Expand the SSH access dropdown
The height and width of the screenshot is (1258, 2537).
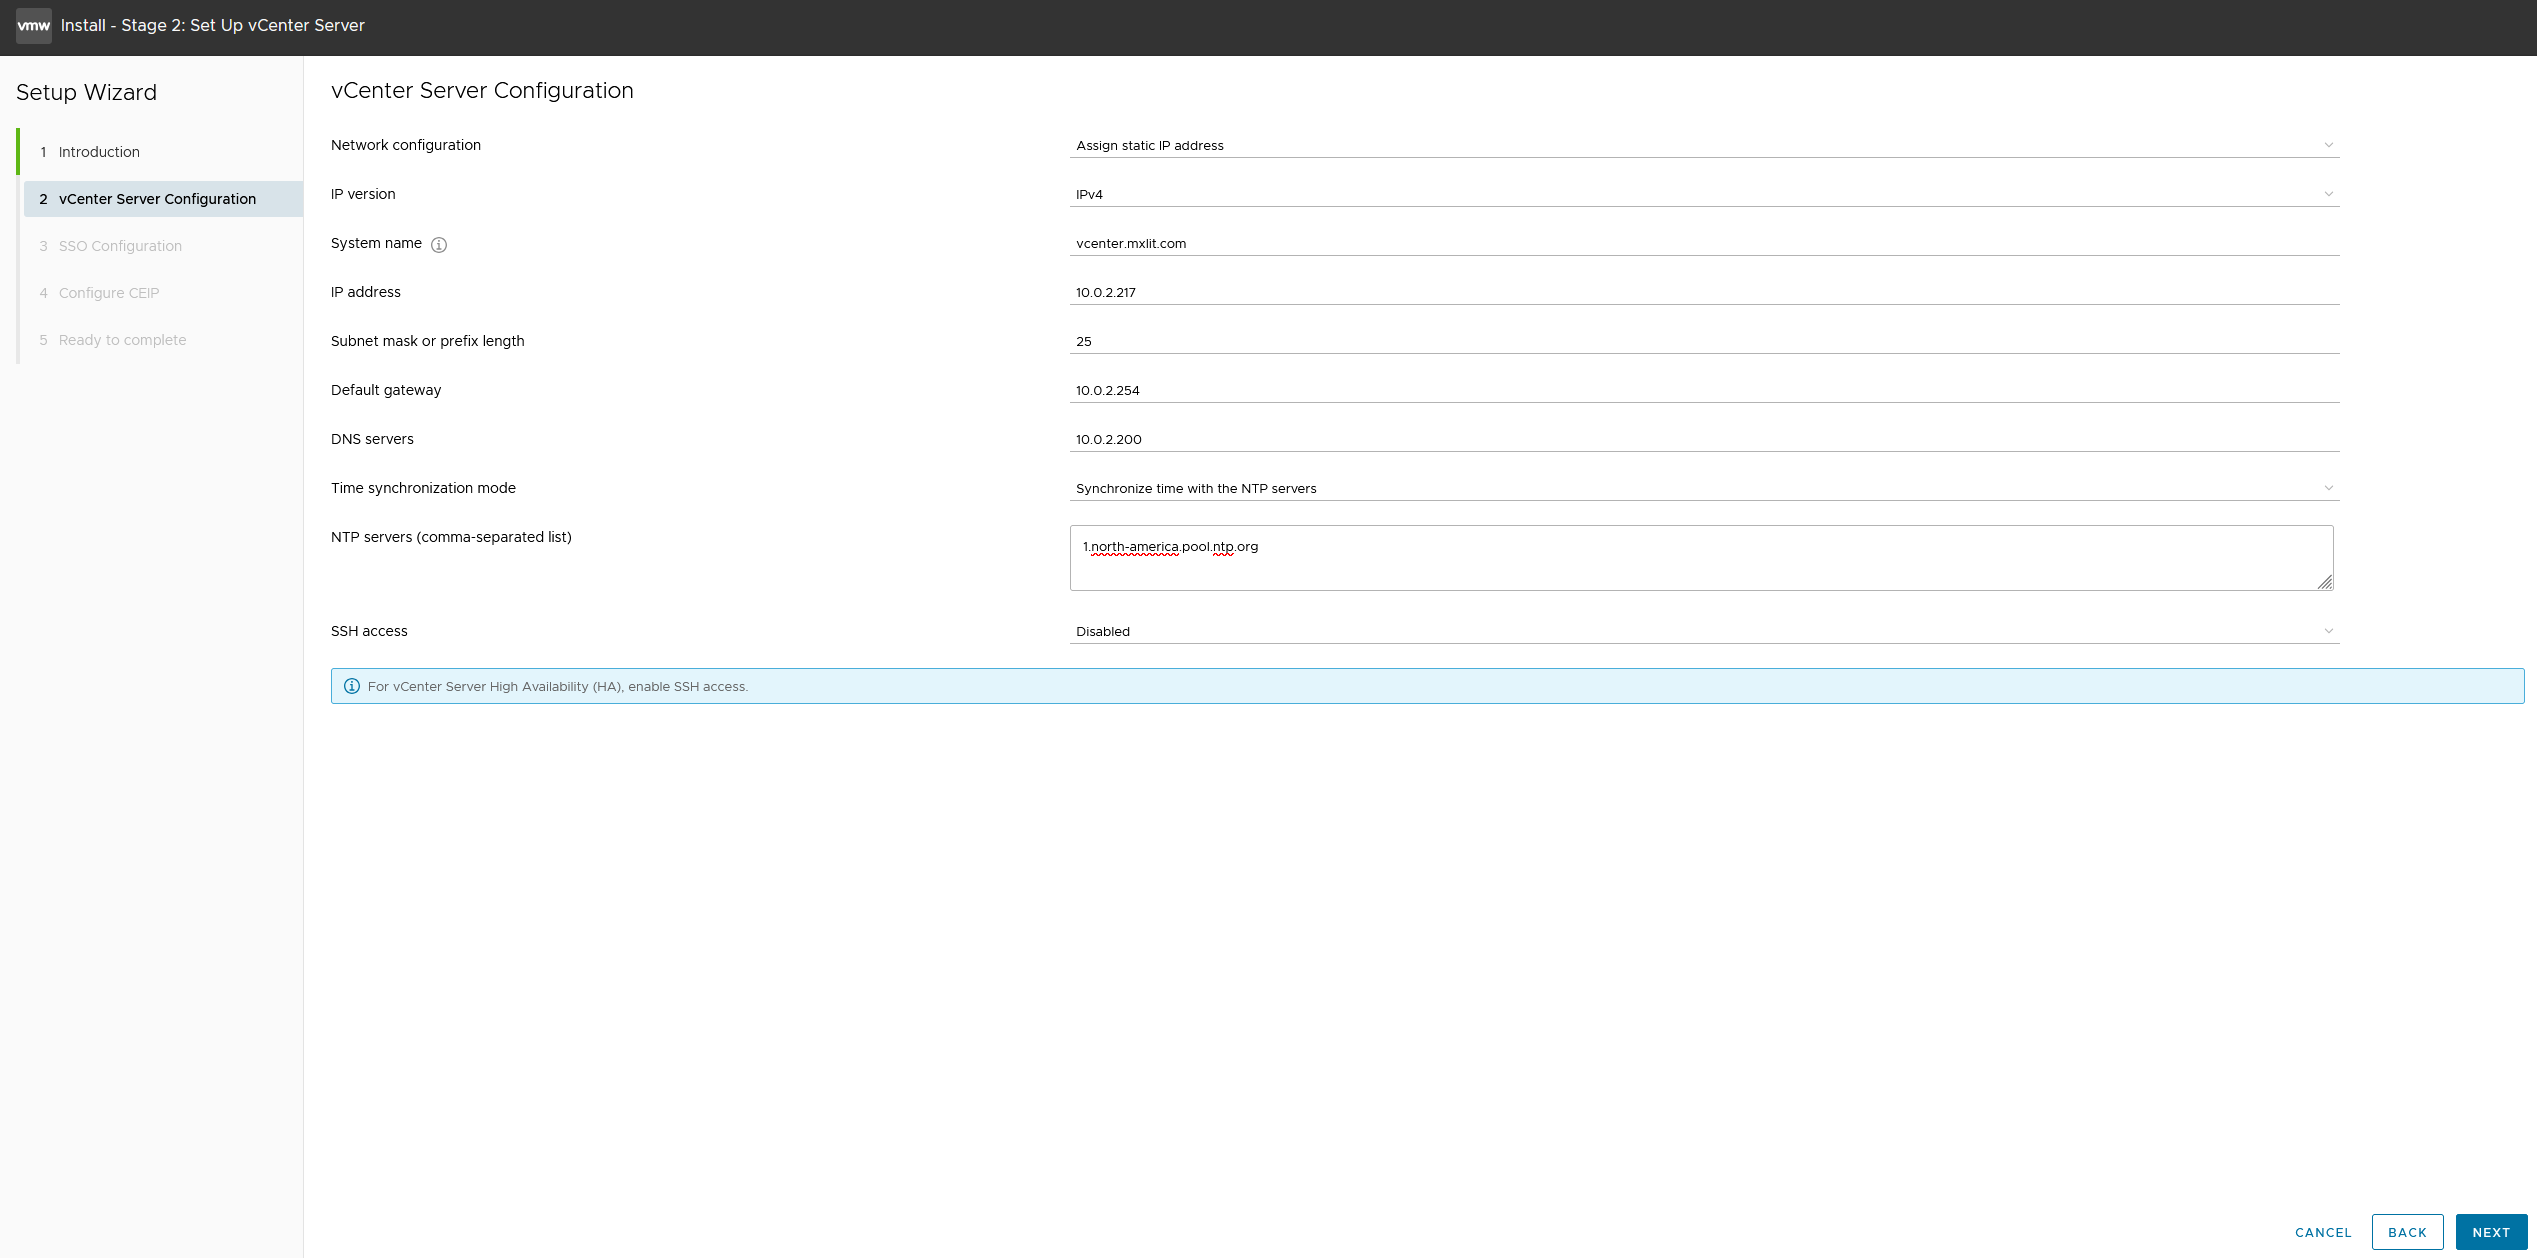coord(1703,631)
